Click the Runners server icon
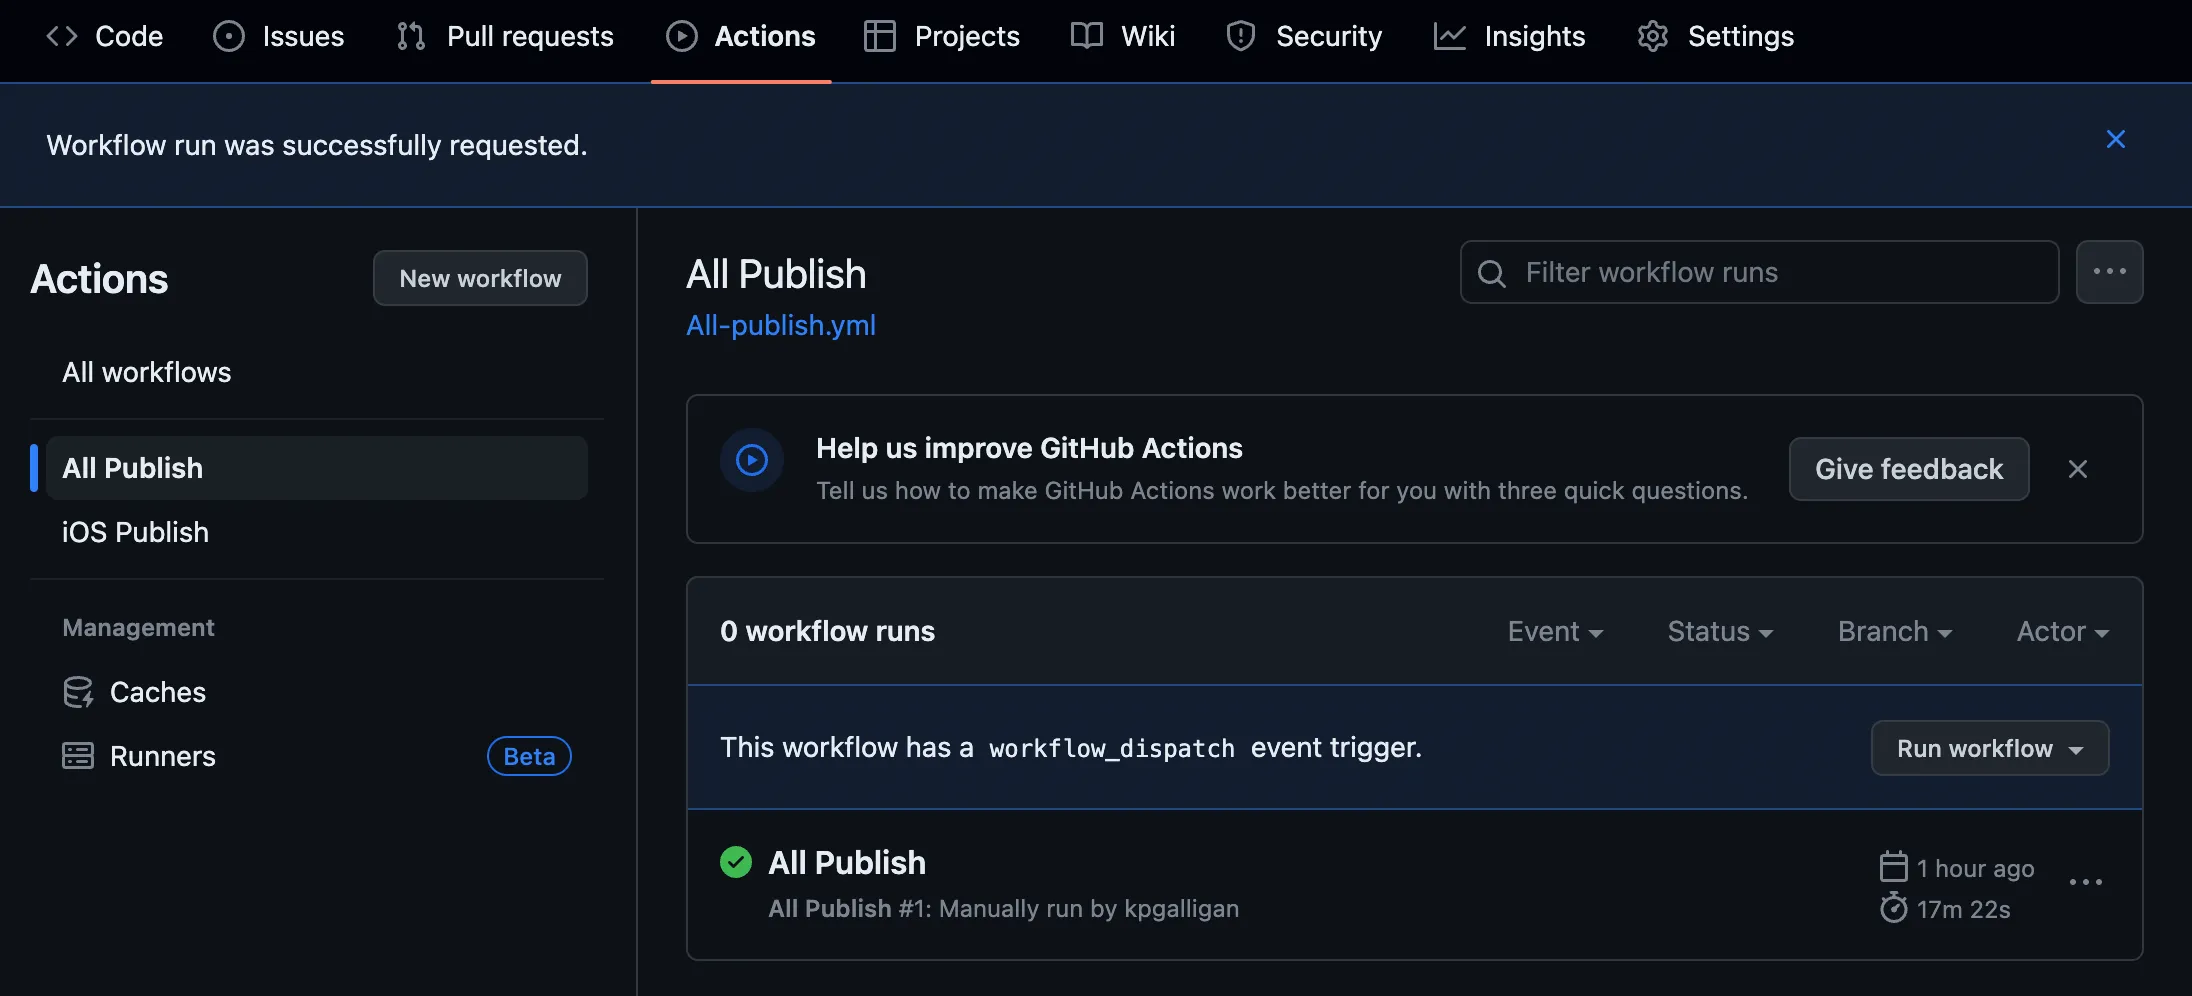Viewport: 2192px width, 996px height. click(x=78, y=756)
